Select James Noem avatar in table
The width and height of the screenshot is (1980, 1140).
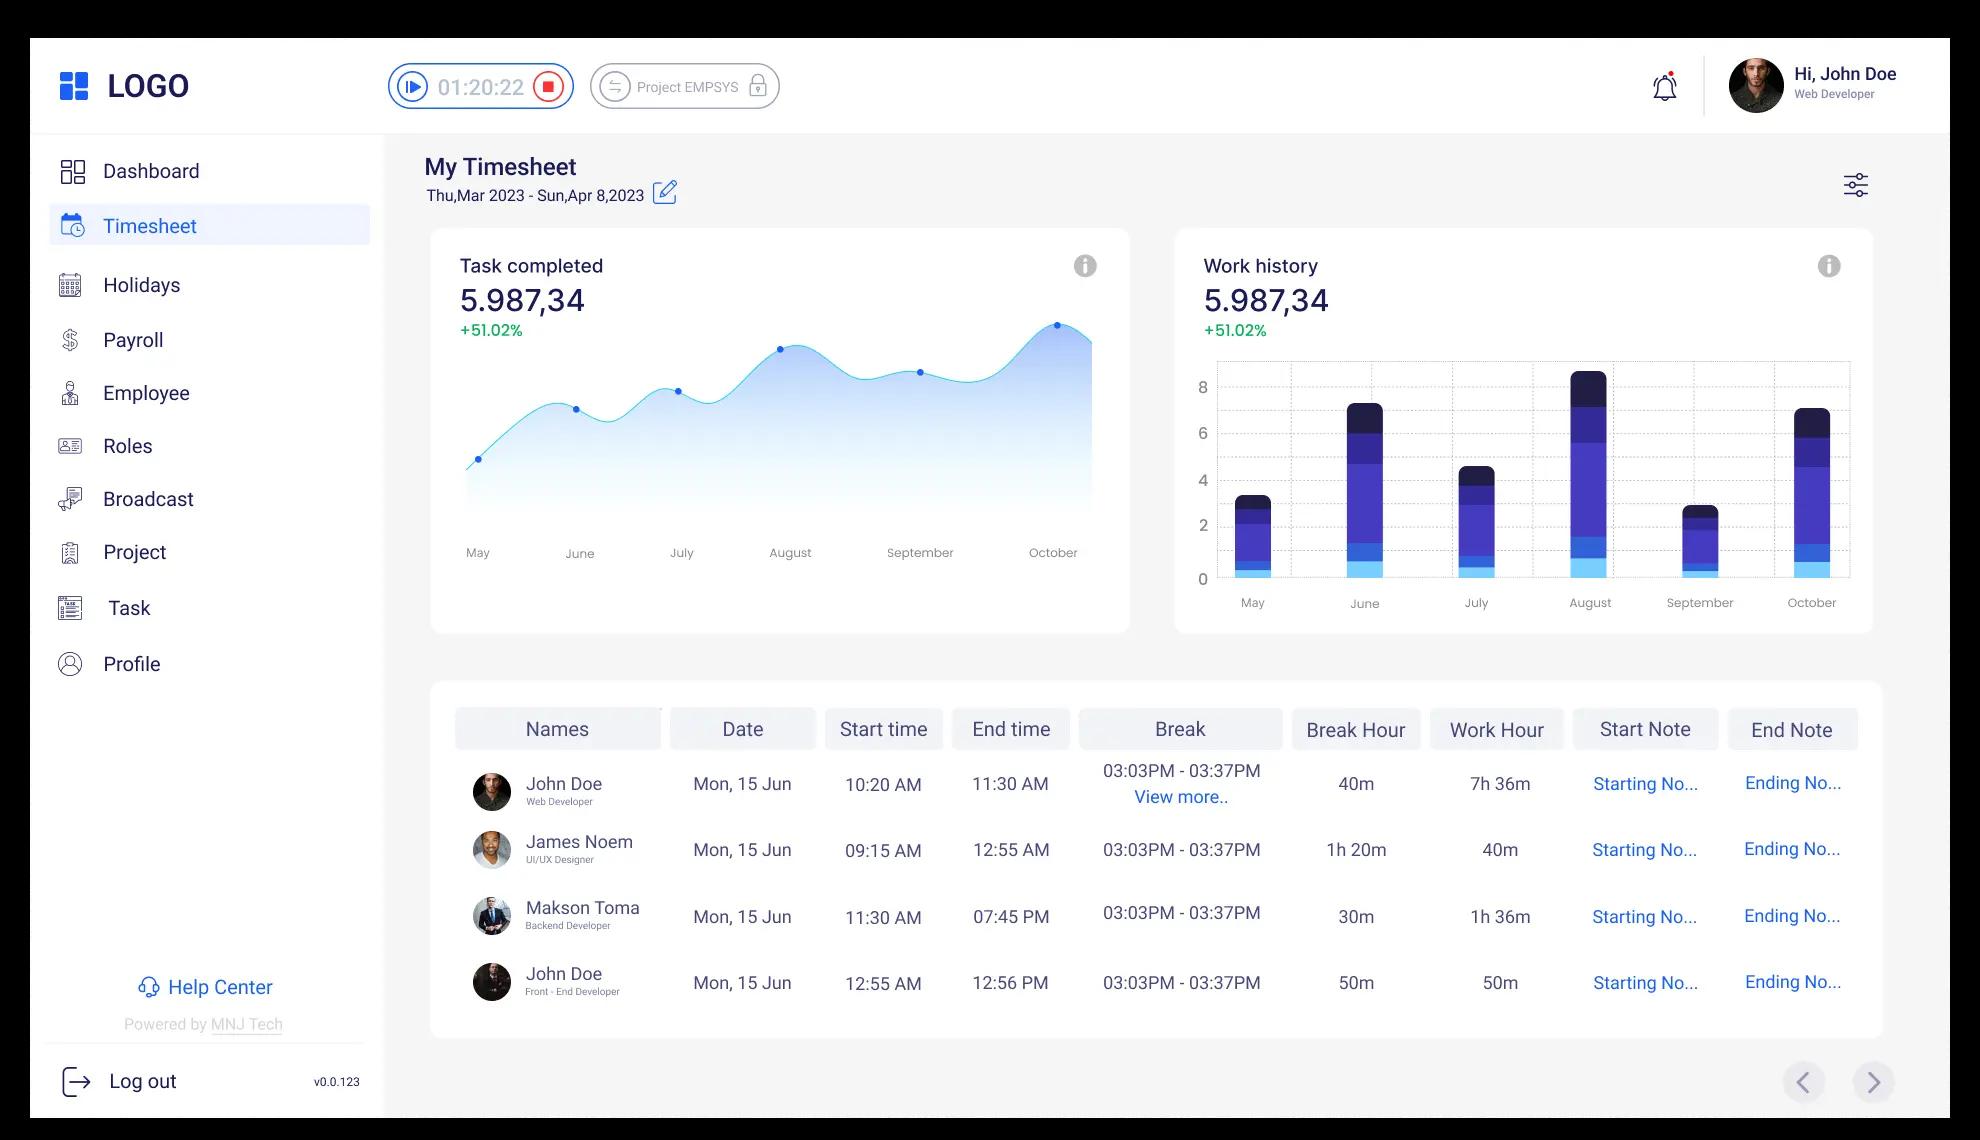491,850
